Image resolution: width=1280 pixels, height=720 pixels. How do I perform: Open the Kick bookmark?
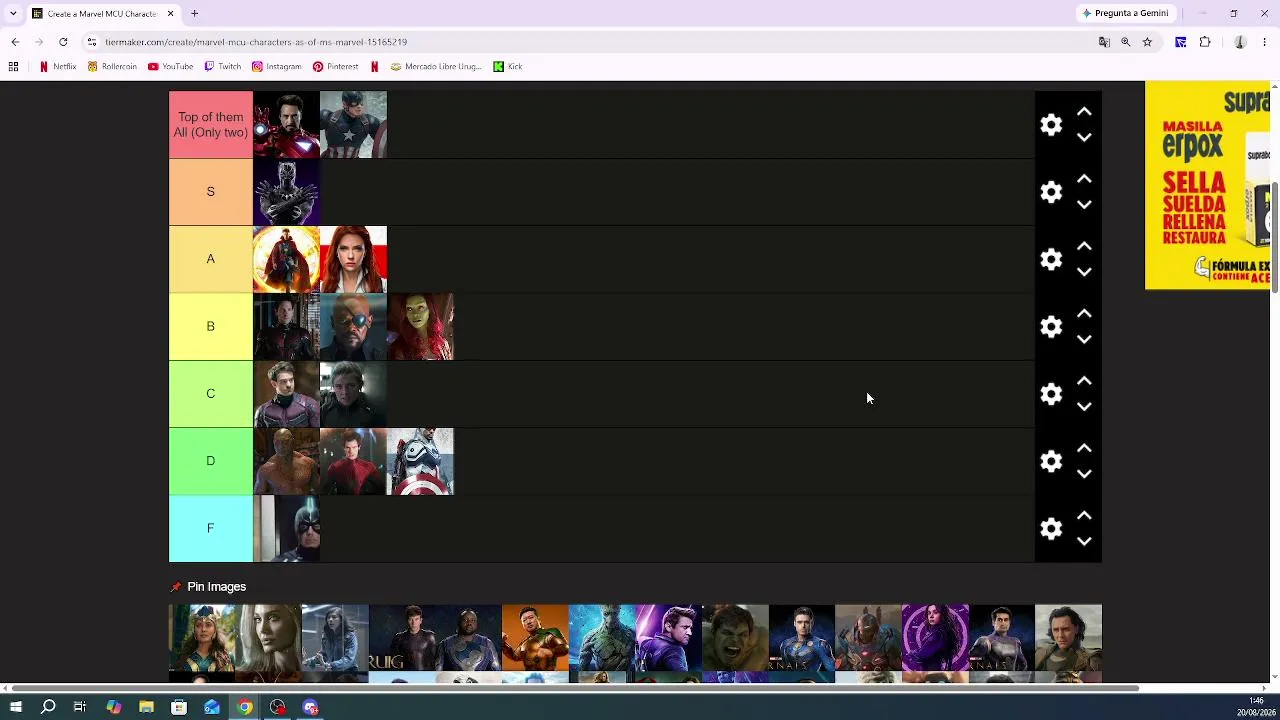(508, 67)
